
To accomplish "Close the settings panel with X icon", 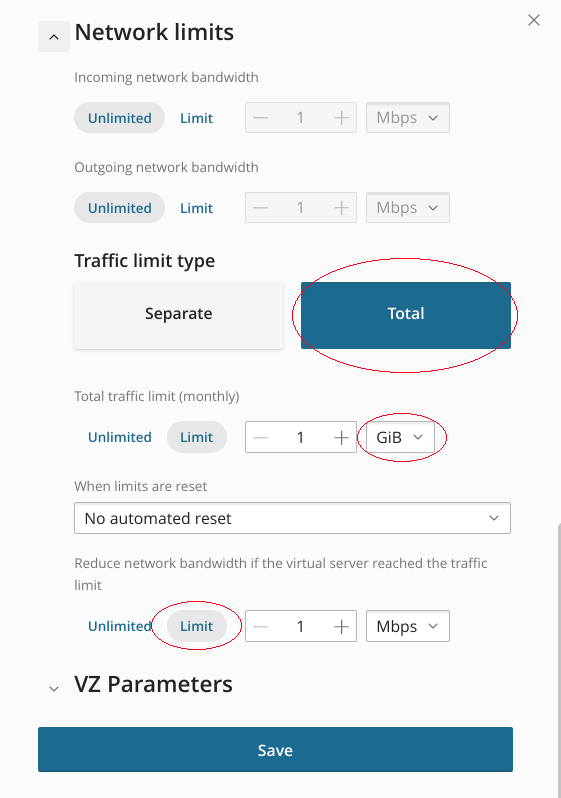I will pyautogui.click(x=534, y=20).
